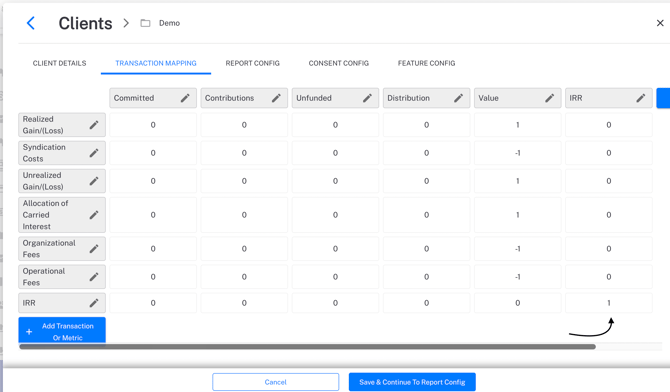Click IRR row Unfunded cell
The image size is (670, 392).
point(335,303)
